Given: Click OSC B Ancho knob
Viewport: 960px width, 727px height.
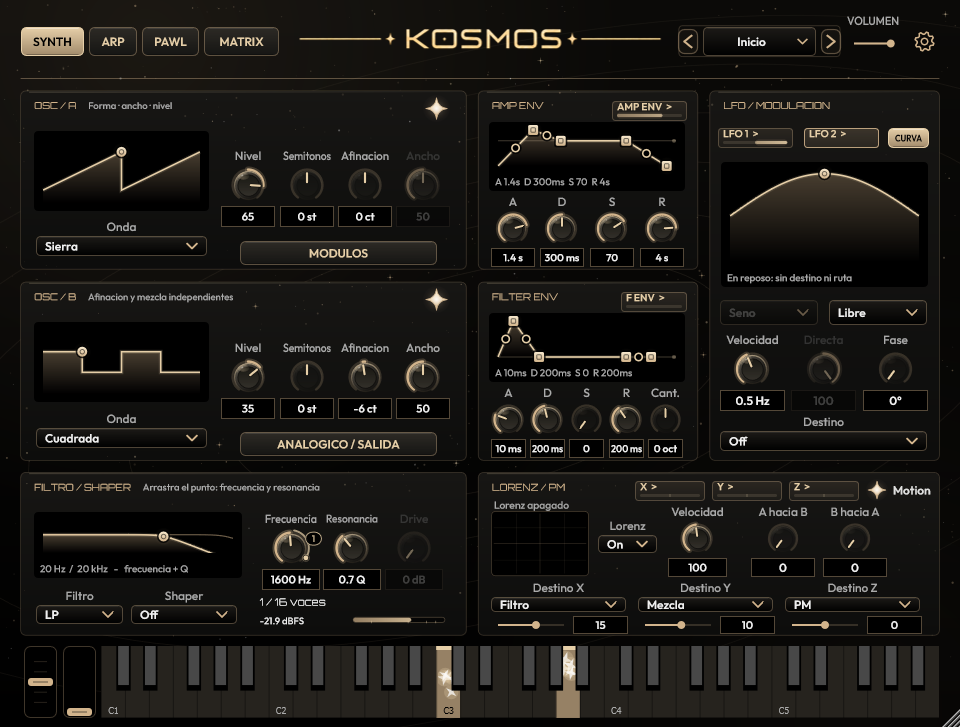Looking at the screenshot, I should click(x=422, y=376).
